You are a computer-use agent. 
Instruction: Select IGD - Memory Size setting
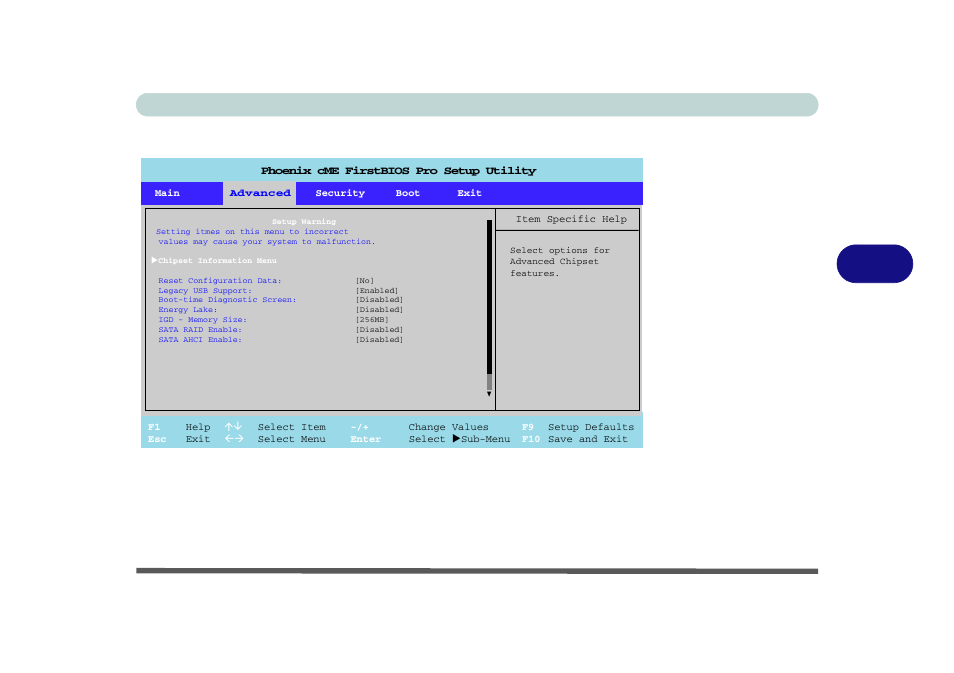(202, 319)
